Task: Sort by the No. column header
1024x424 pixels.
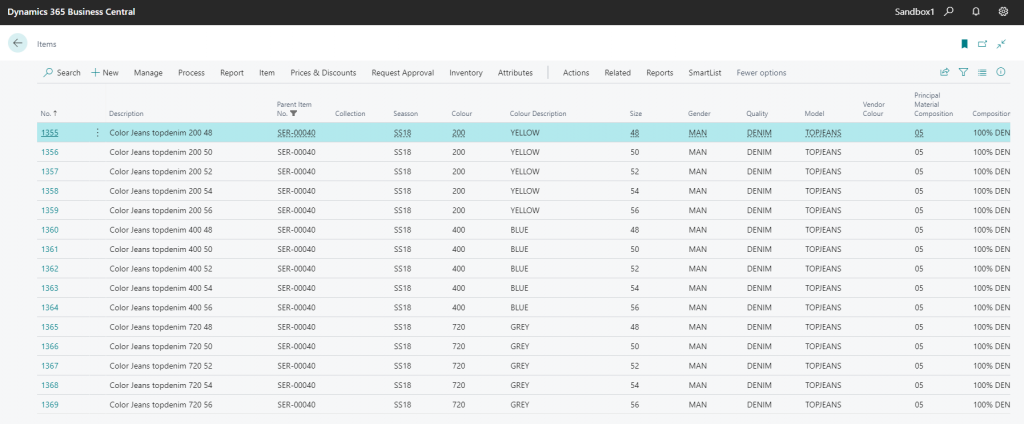Action: 49,114
